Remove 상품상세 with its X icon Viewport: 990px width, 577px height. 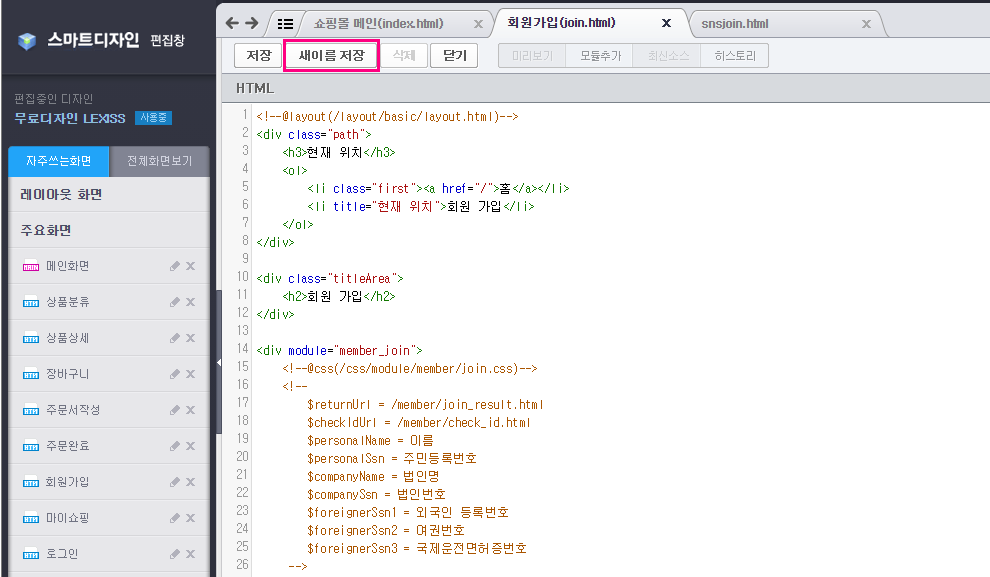point(190,338)
